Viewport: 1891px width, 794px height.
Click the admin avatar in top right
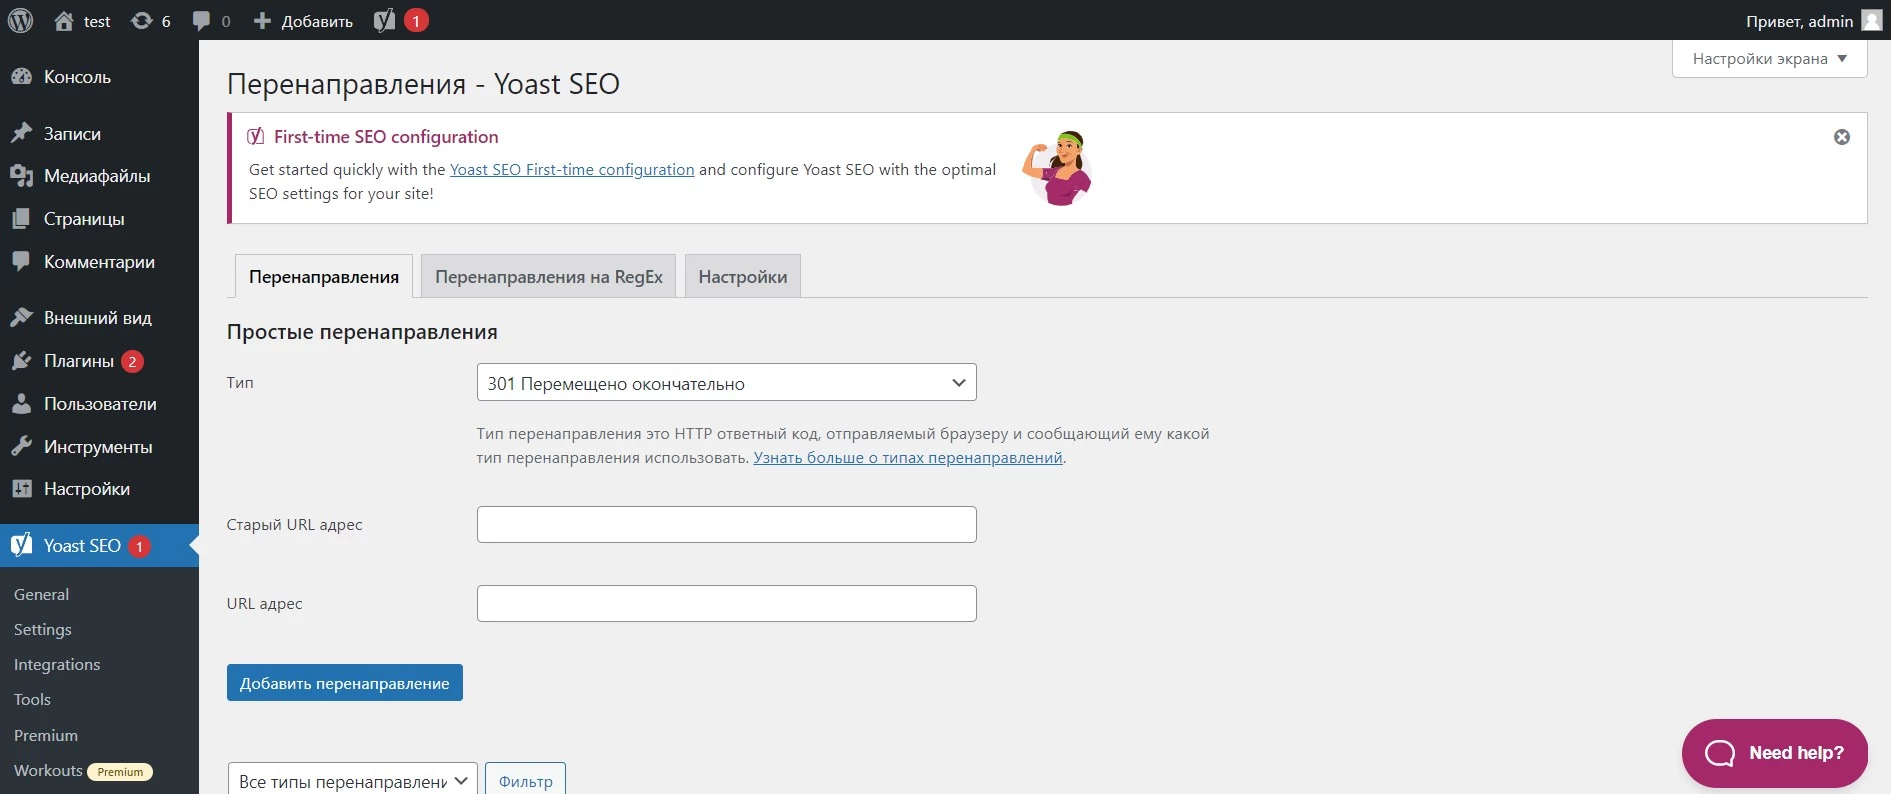click(x=1871, y=21)
